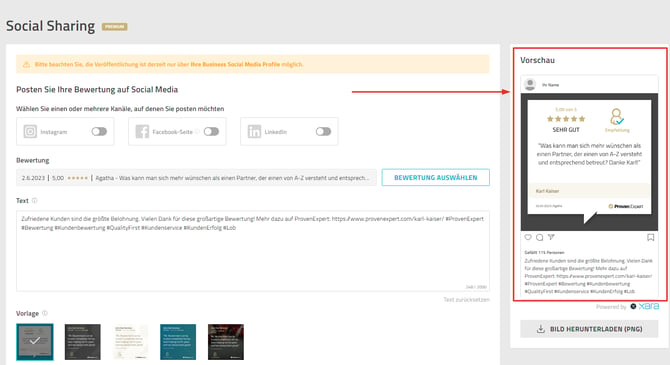The width and height of the screenshot is (670, 365).
Task: Click the Instagram logo icon
Action: [x=30, y=132]
